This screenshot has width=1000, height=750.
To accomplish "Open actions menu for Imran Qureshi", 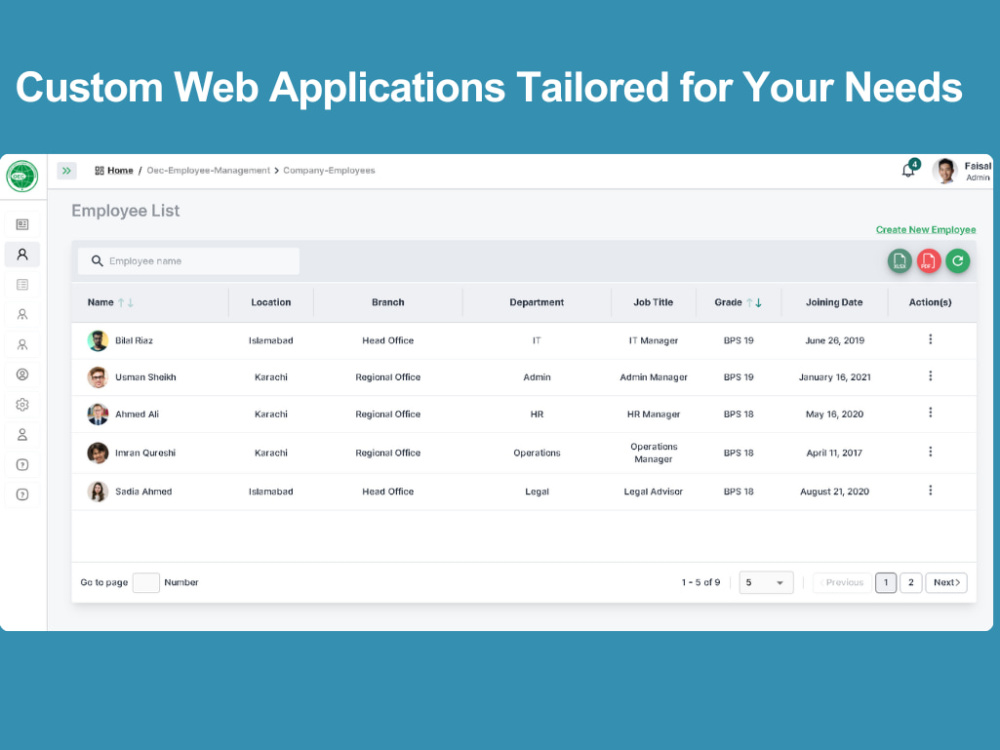I will [x=930, y=452].
